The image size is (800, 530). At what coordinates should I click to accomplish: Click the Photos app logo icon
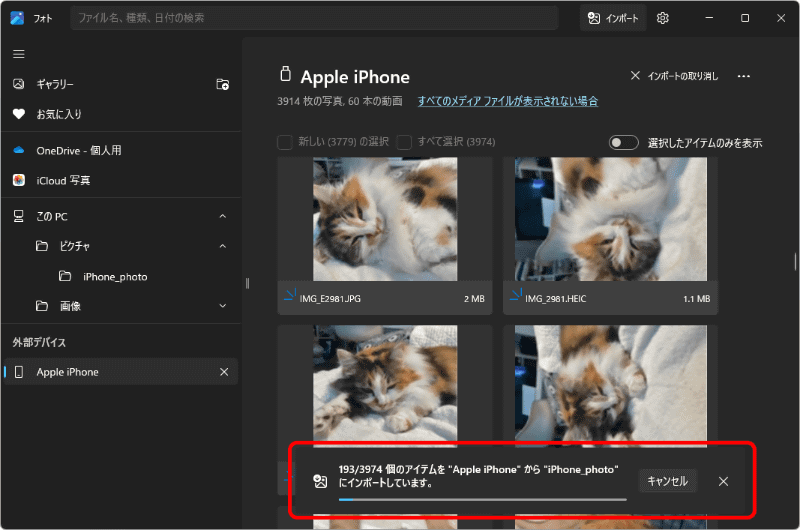[17, 18]
